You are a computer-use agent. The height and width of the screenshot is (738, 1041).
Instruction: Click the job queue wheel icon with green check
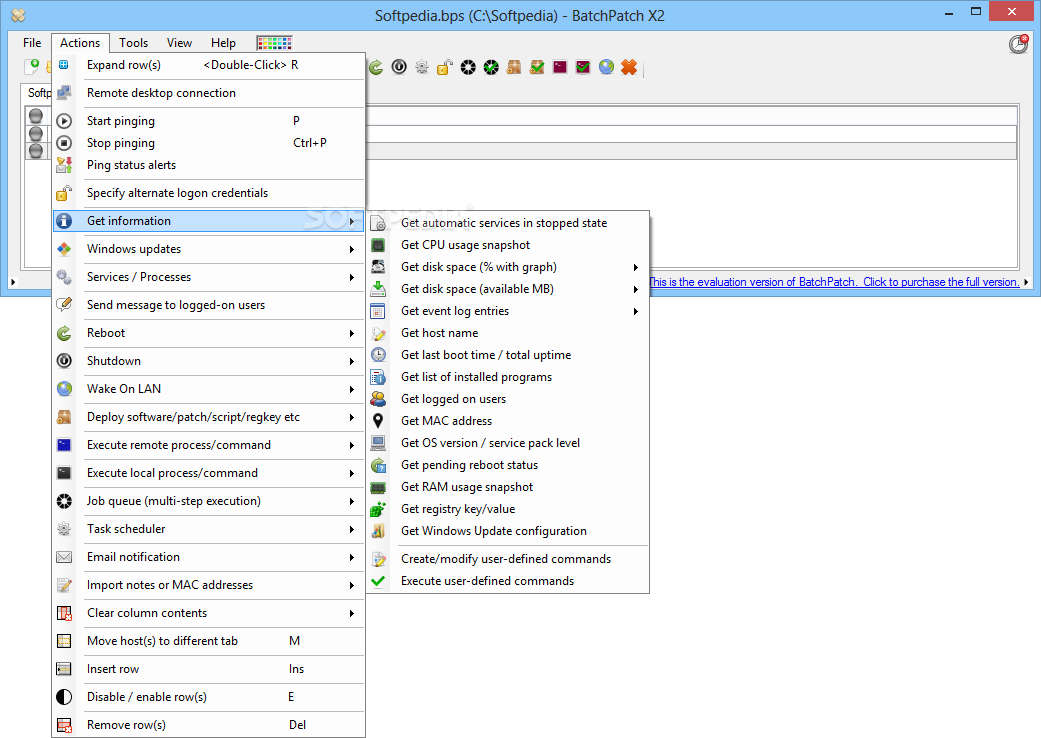point(491,67)
